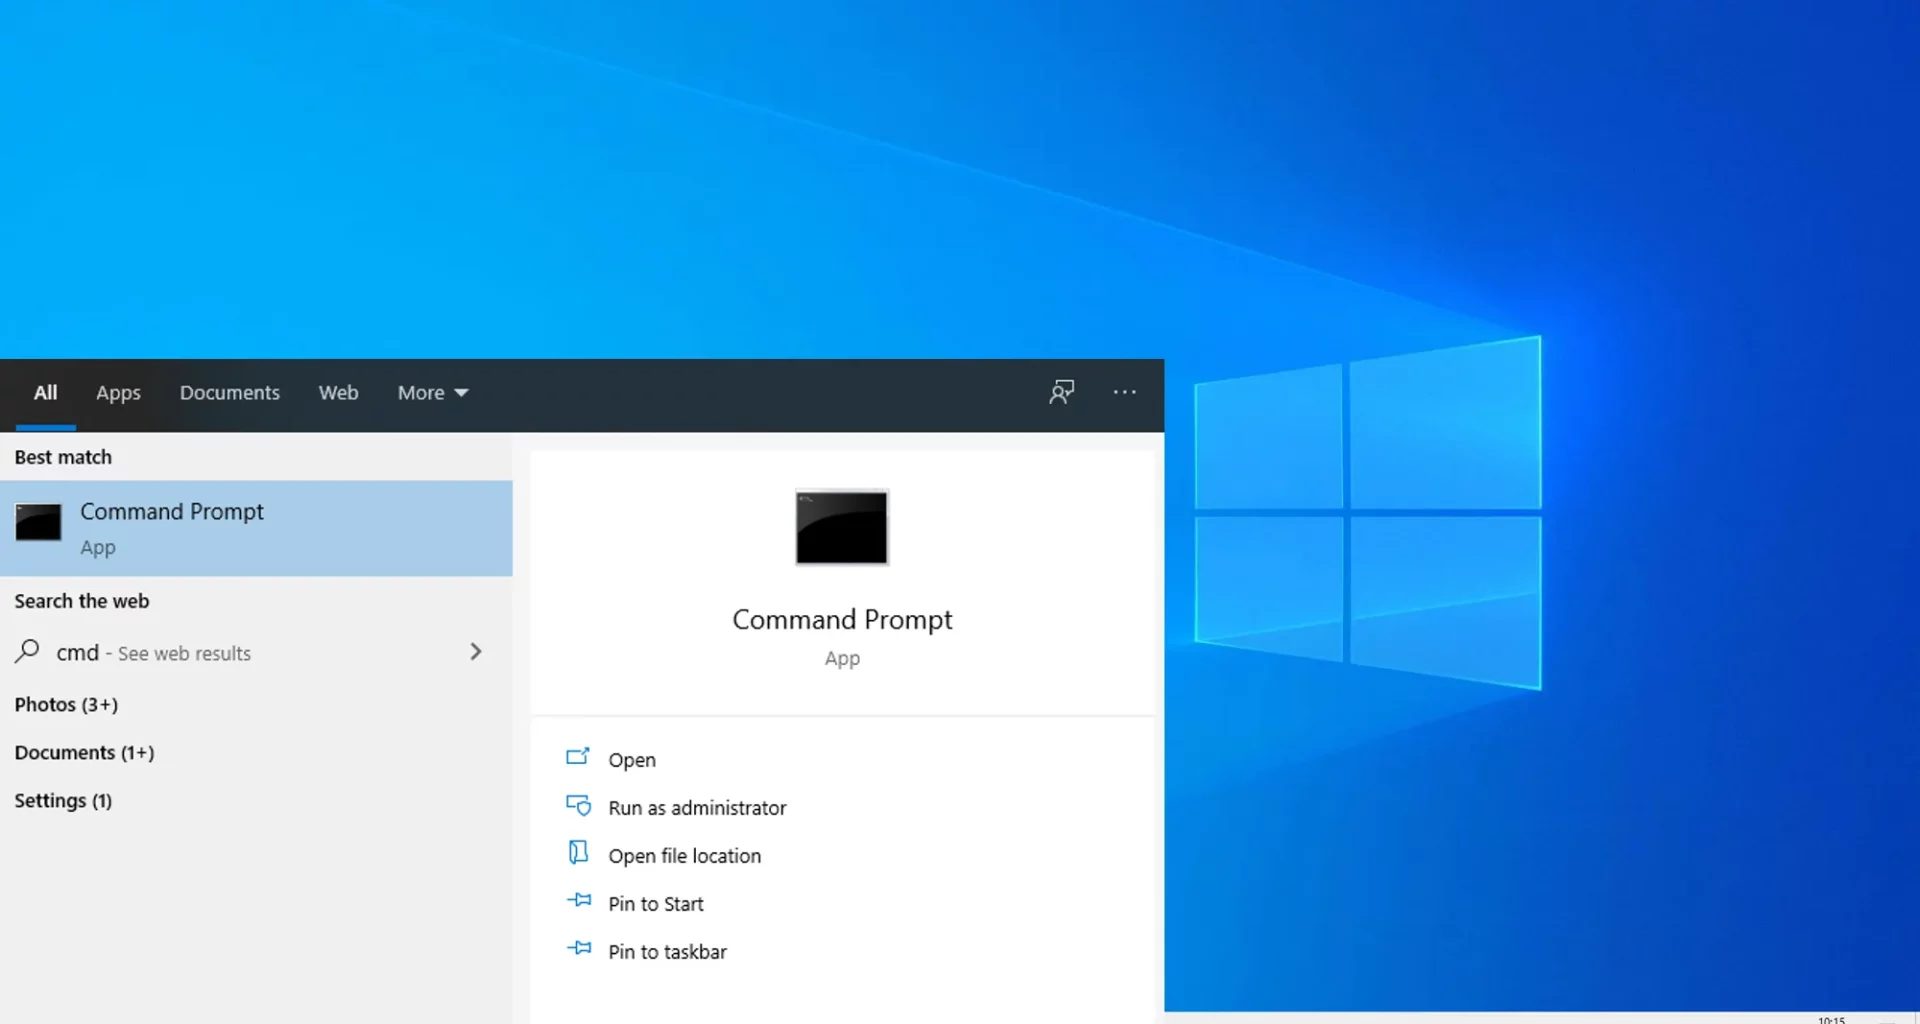The height and width of the screenshot is (1024, 1920).
Task: Open the Documents search tab
Action: [x=230, y=393]
